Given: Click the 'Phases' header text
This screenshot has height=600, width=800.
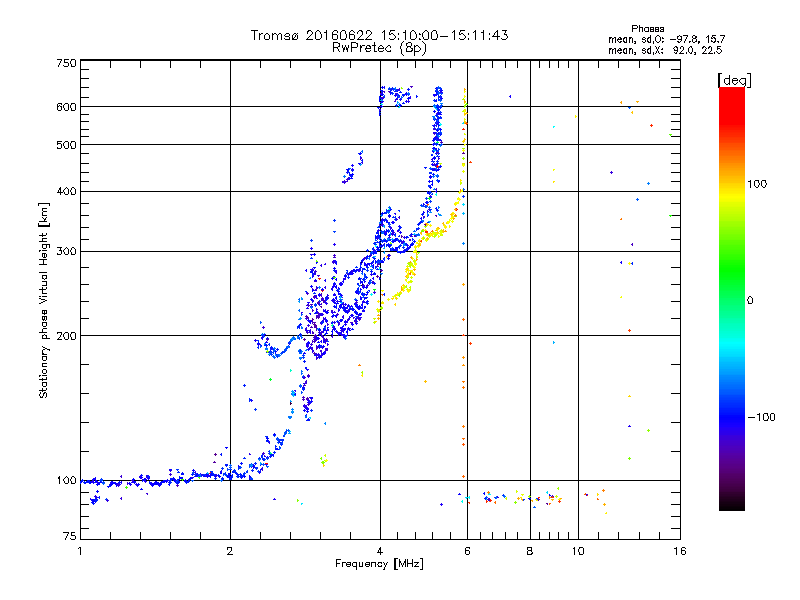Looking at the screenshot, I should 647,29.
